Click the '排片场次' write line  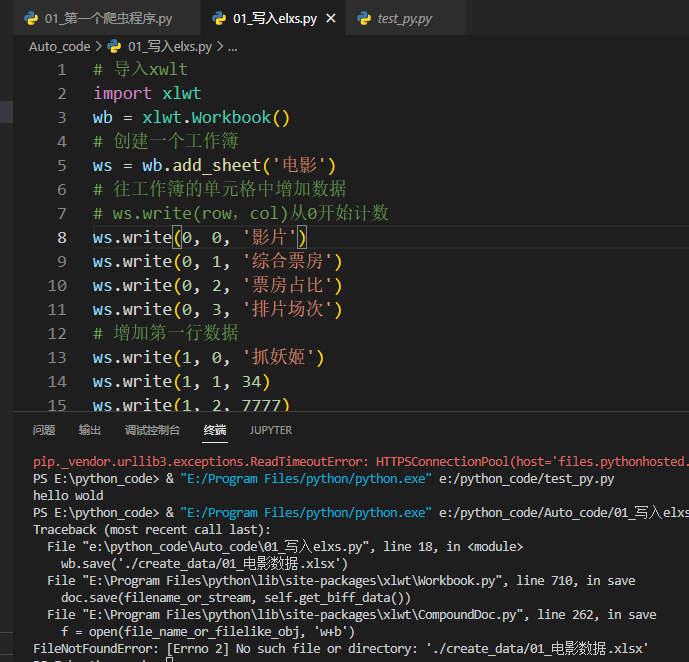(x=217, y=310)
